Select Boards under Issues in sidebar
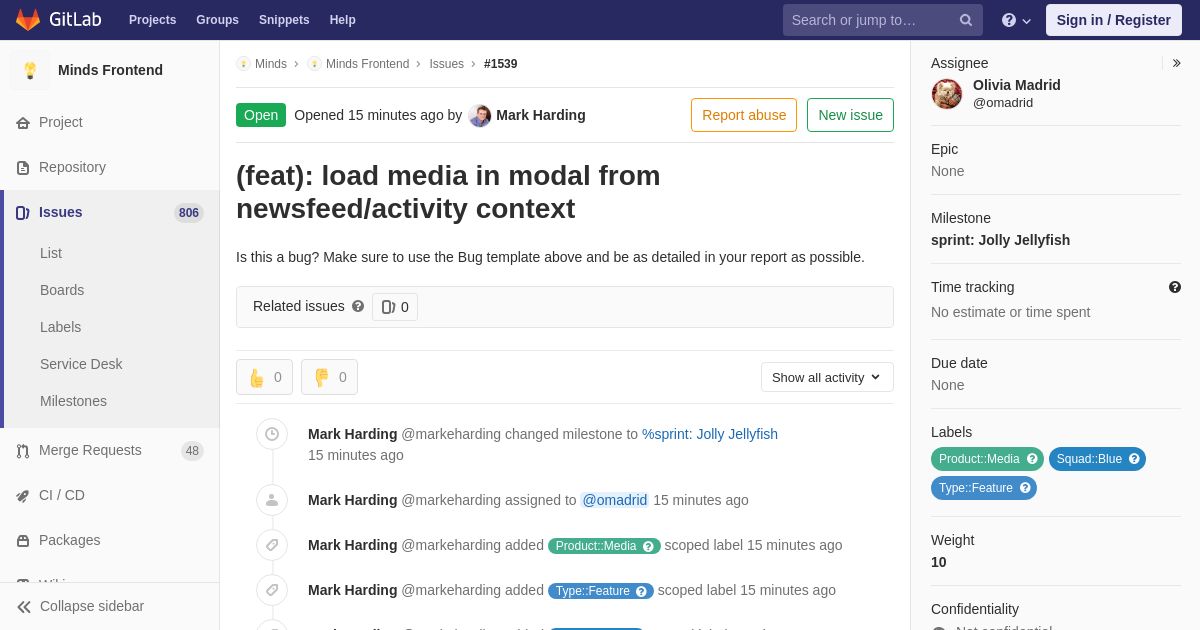Viewport: 1200px width, 630px height. coord(62,290)
